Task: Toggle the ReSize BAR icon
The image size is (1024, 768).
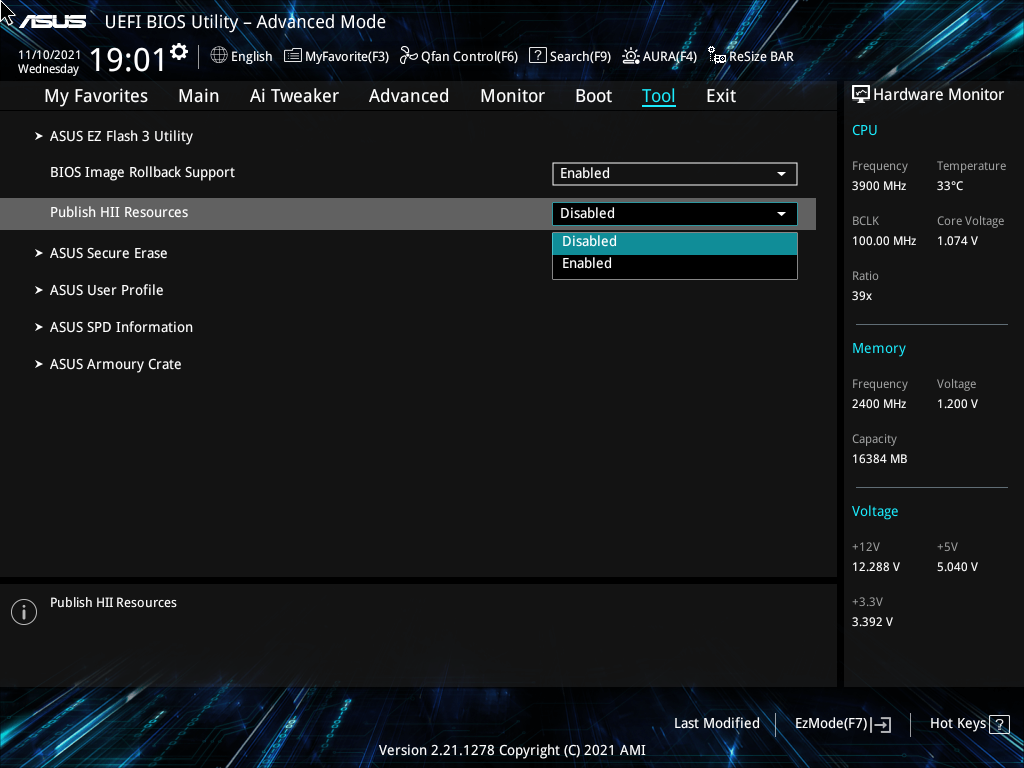Action: (x=717, y=56)
